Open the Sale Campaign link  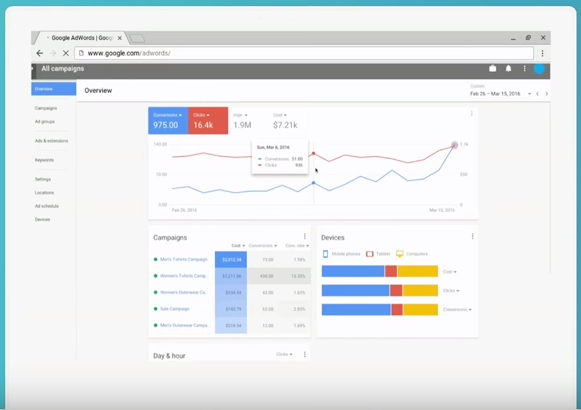coord(175,309)
